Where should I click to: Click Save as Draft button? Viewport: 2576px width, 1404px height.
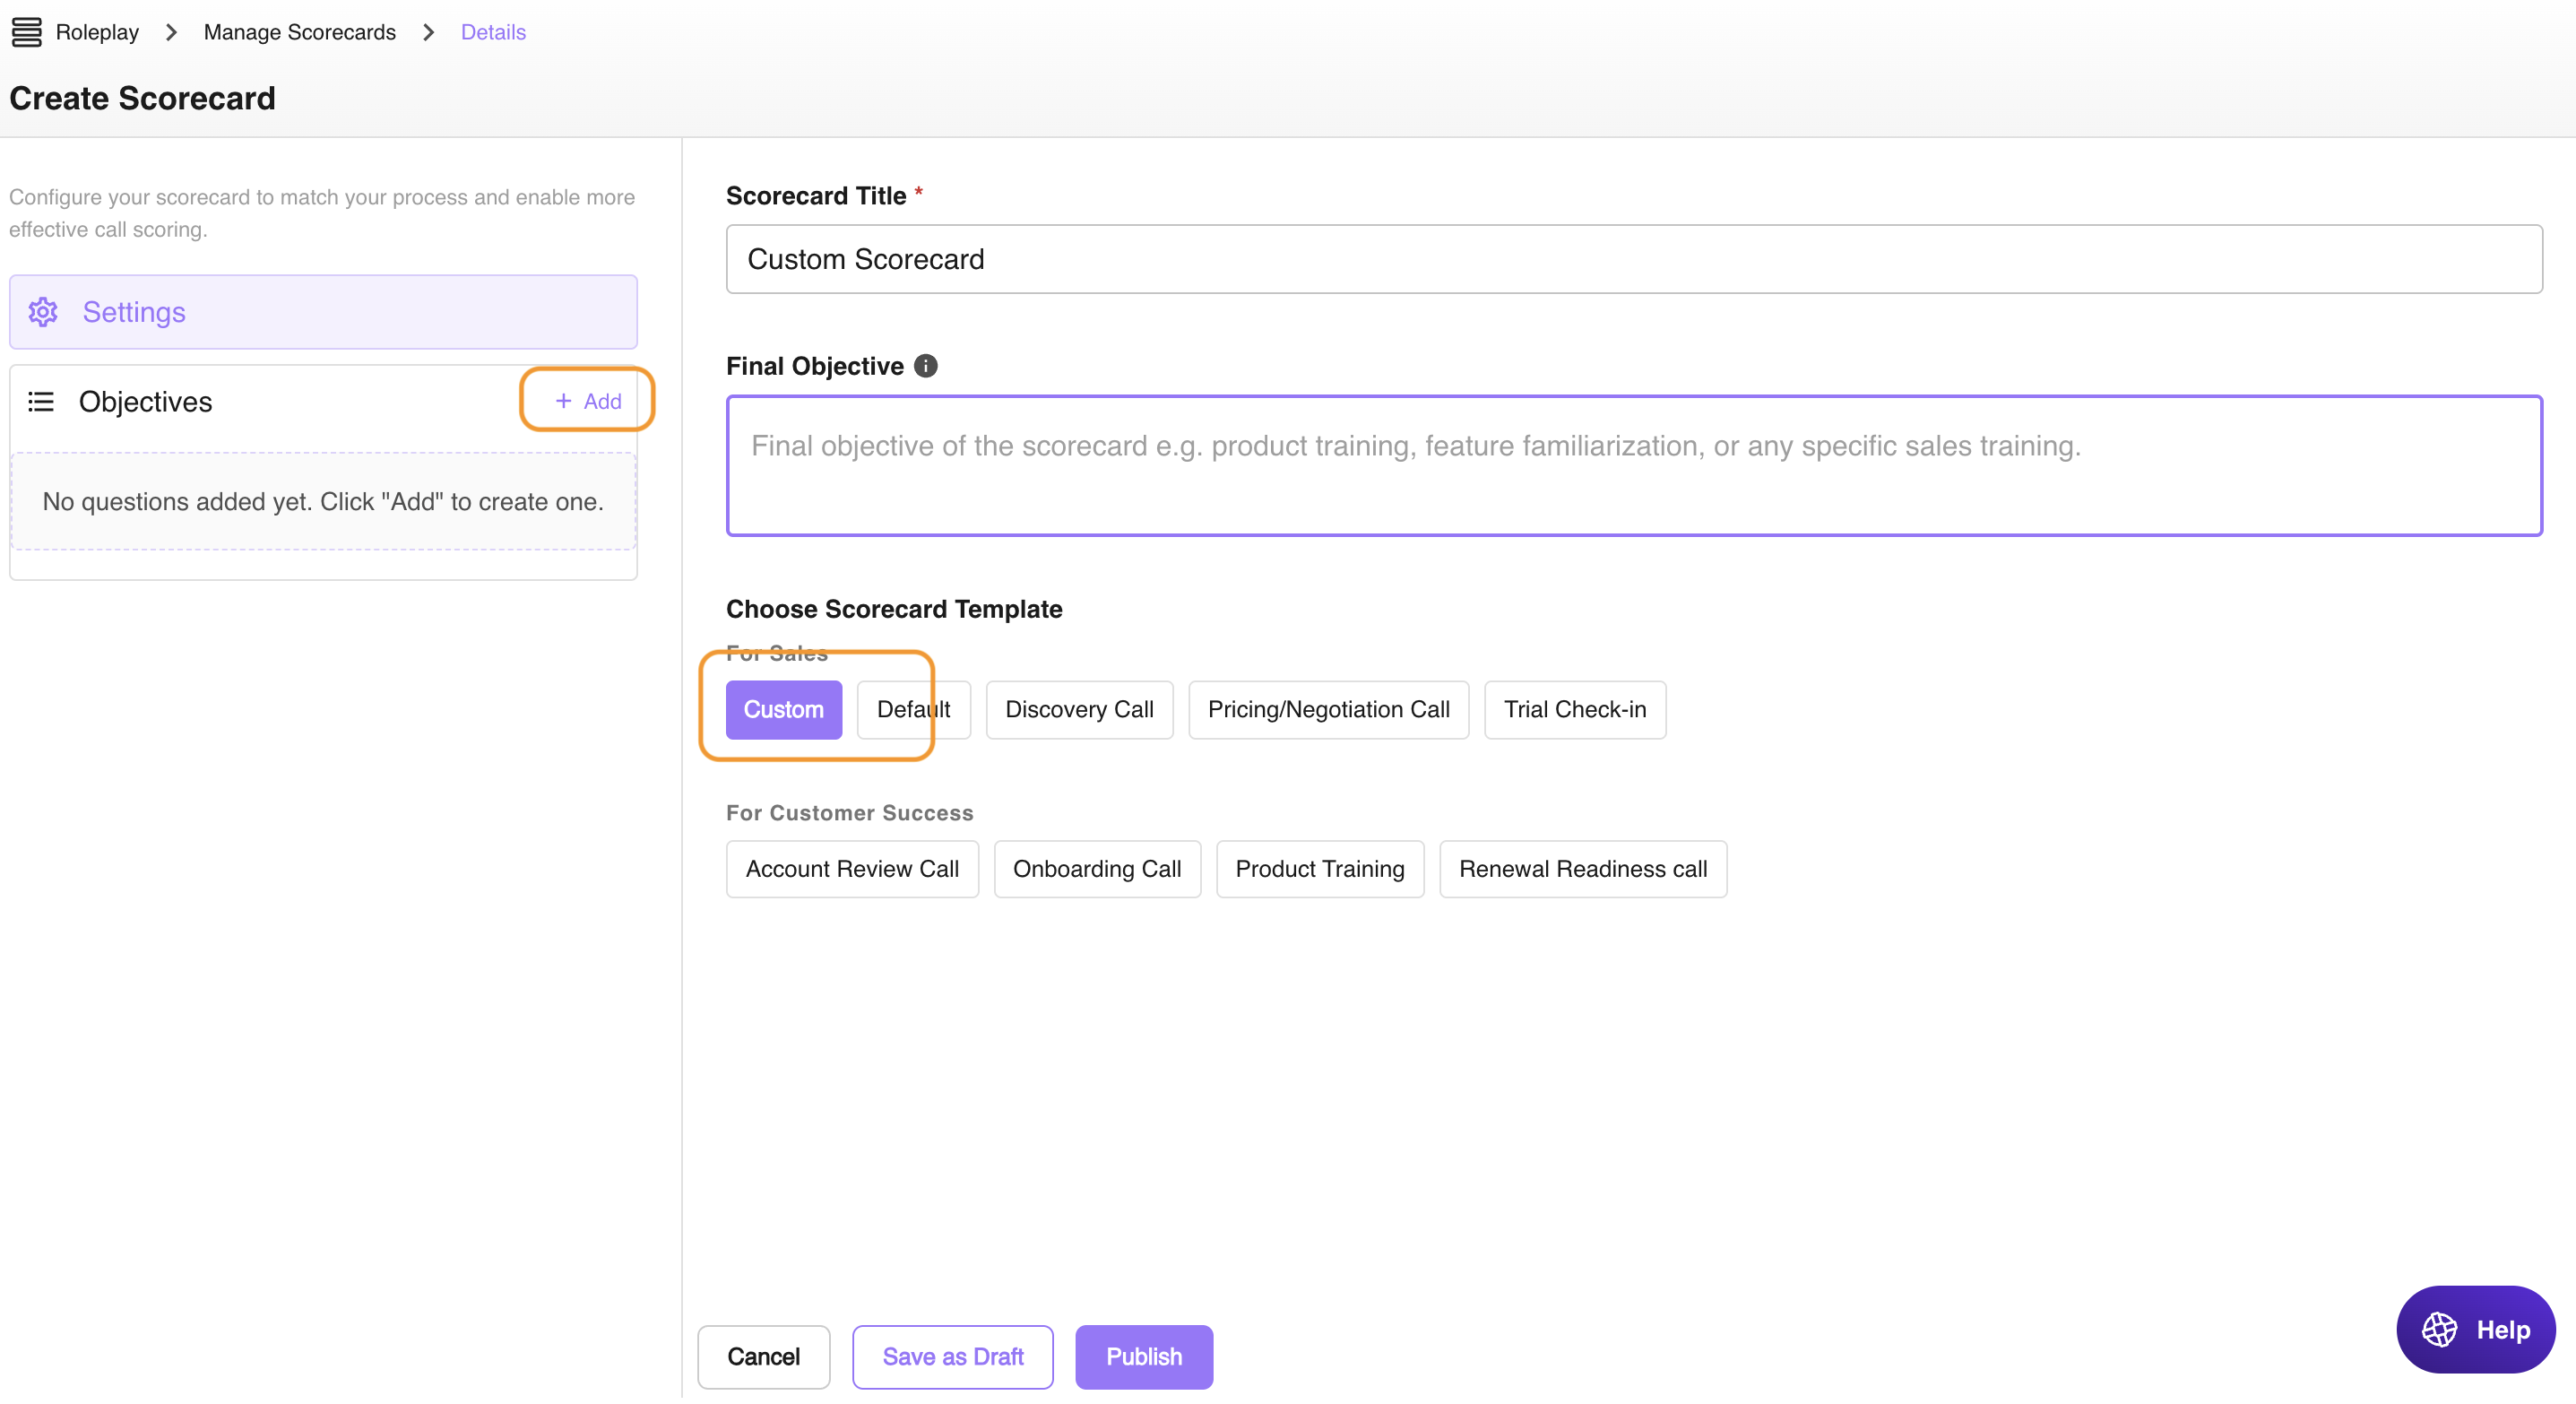[x=952, y=1356]
